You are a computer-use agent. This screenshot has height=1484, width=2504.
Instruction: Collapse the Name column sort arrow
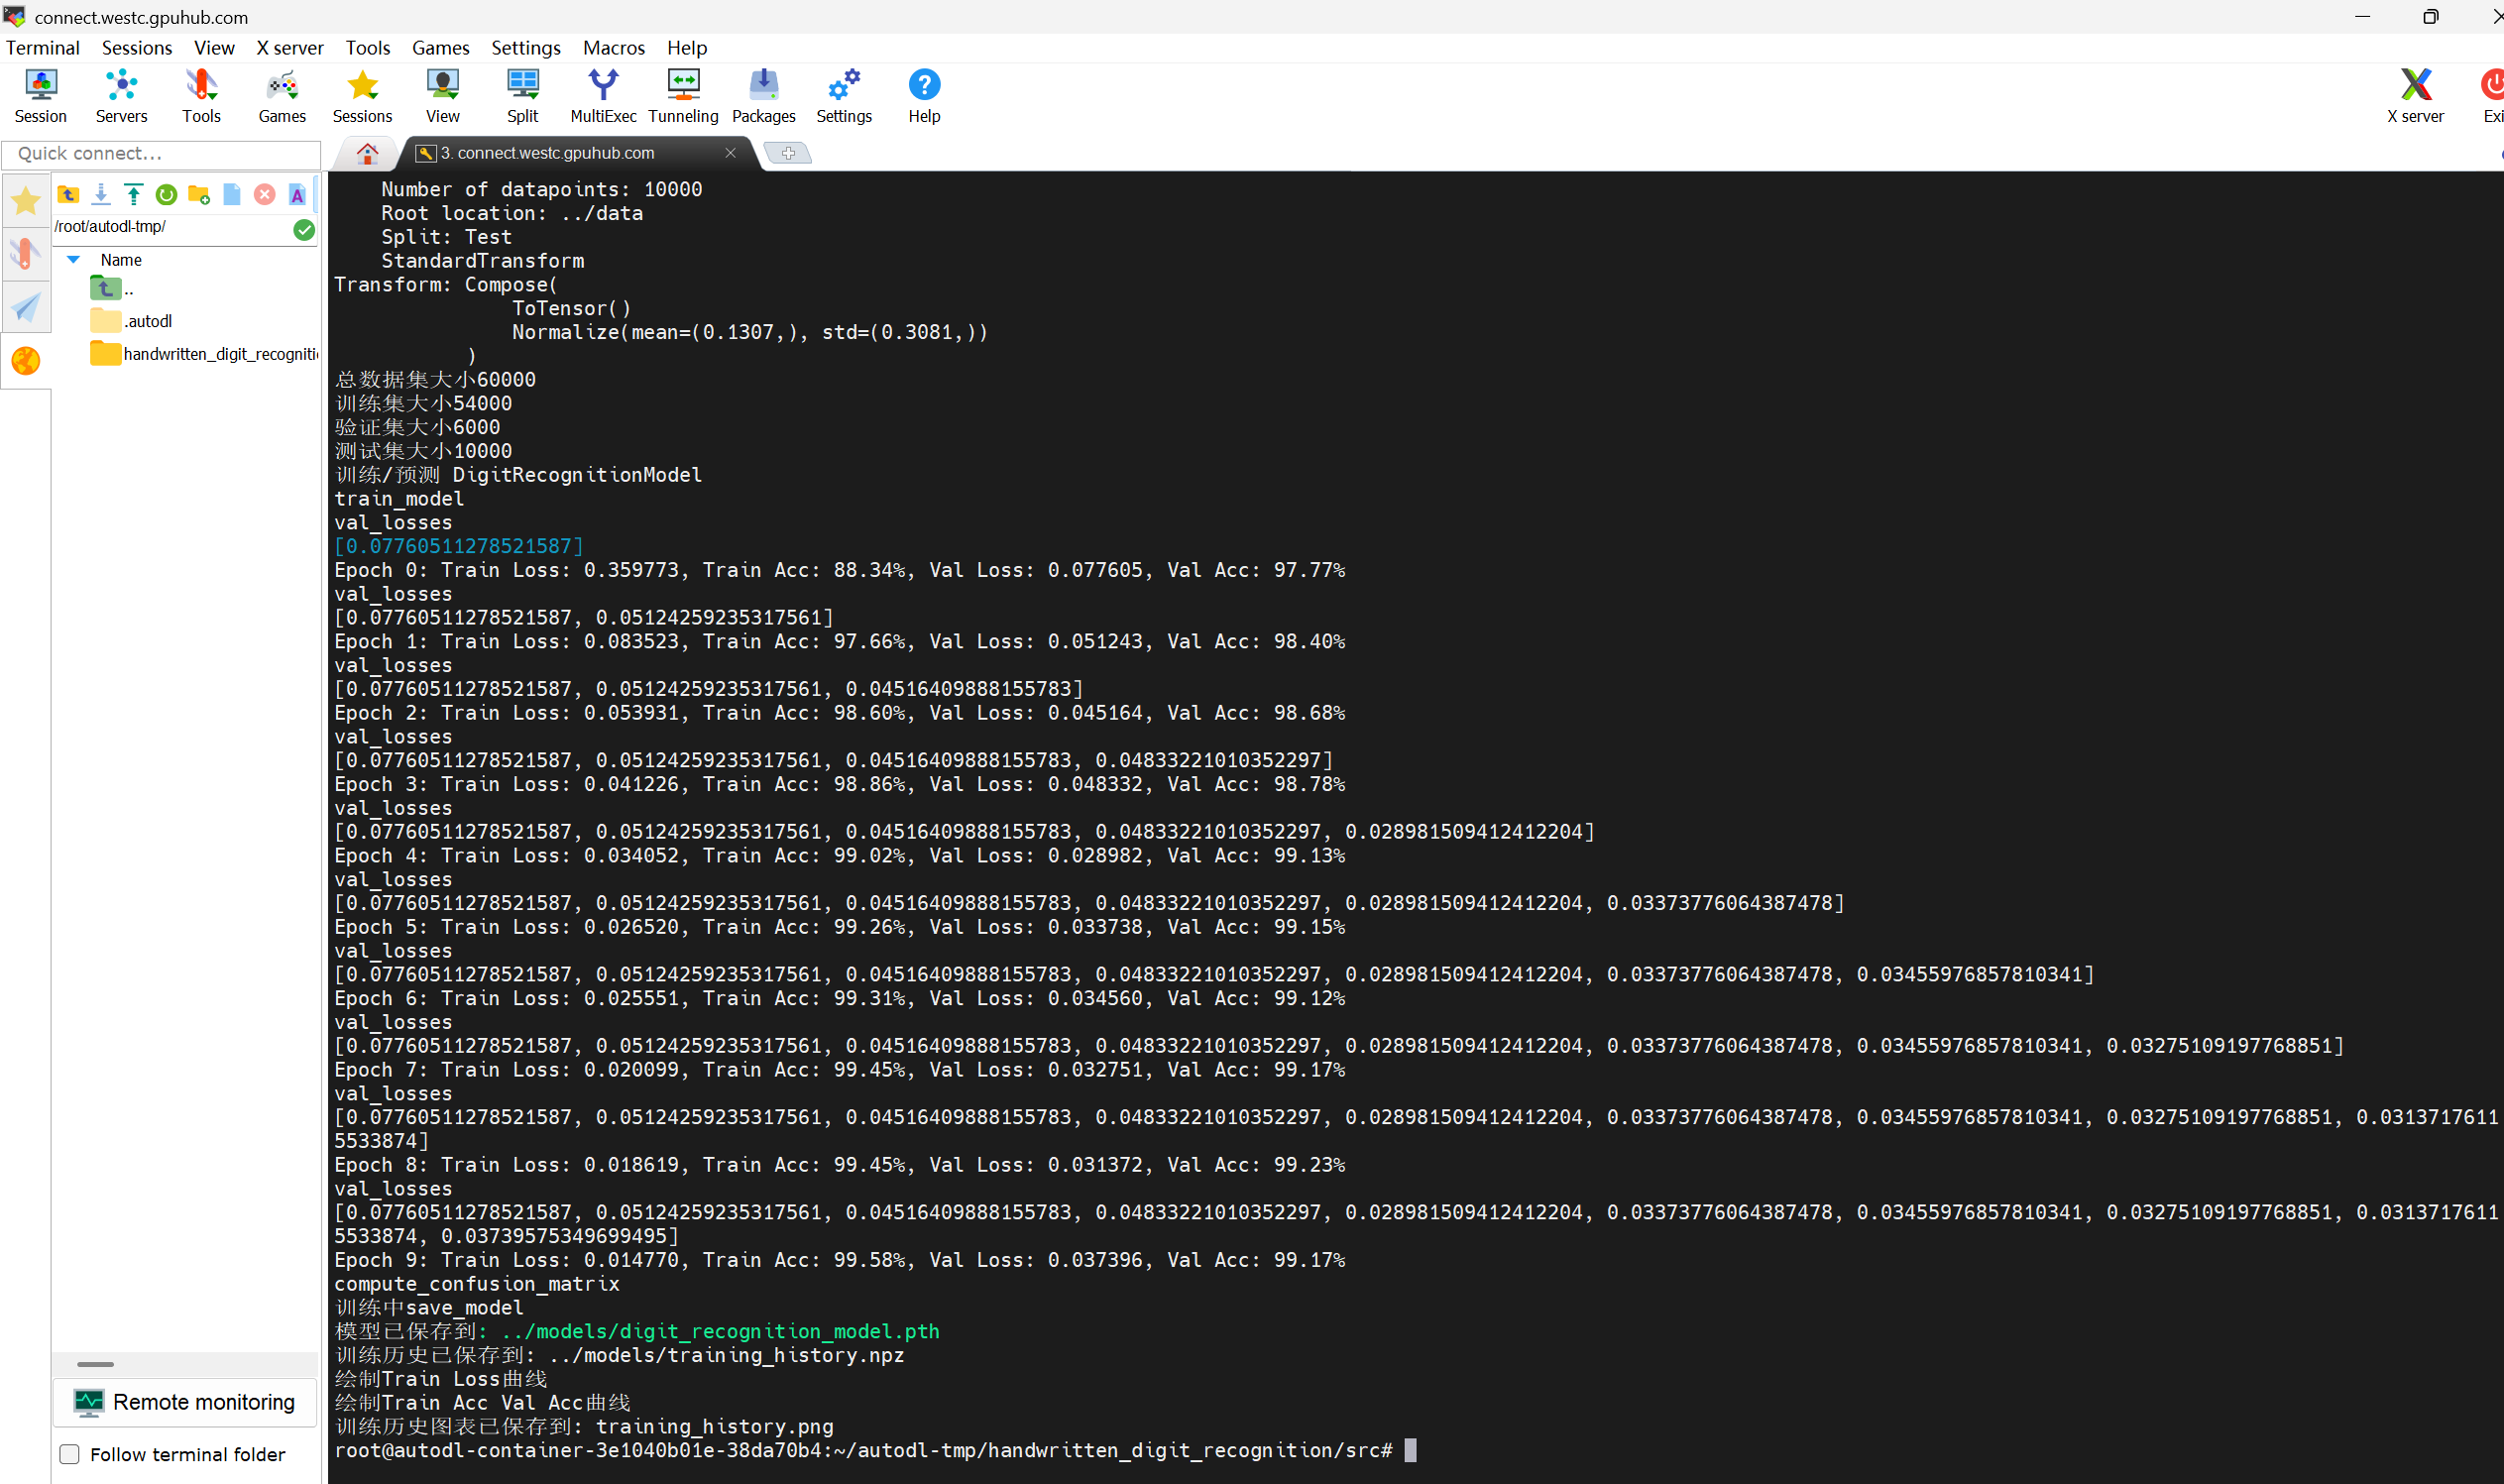point(73,259)
